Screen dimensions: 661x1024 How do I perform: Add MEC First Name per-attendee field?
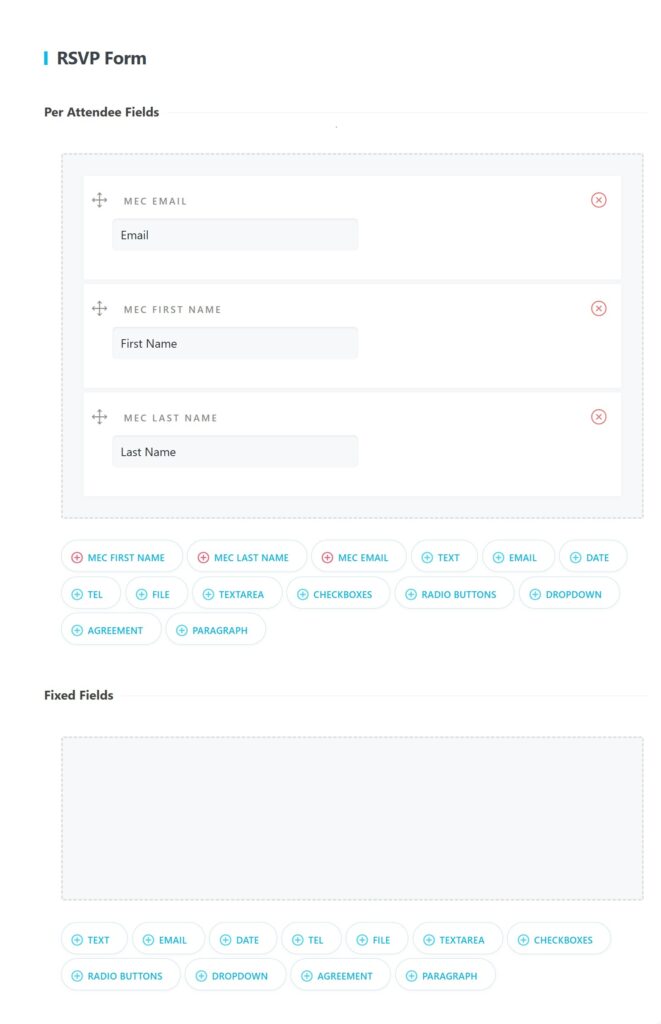(x=122, y=558)
